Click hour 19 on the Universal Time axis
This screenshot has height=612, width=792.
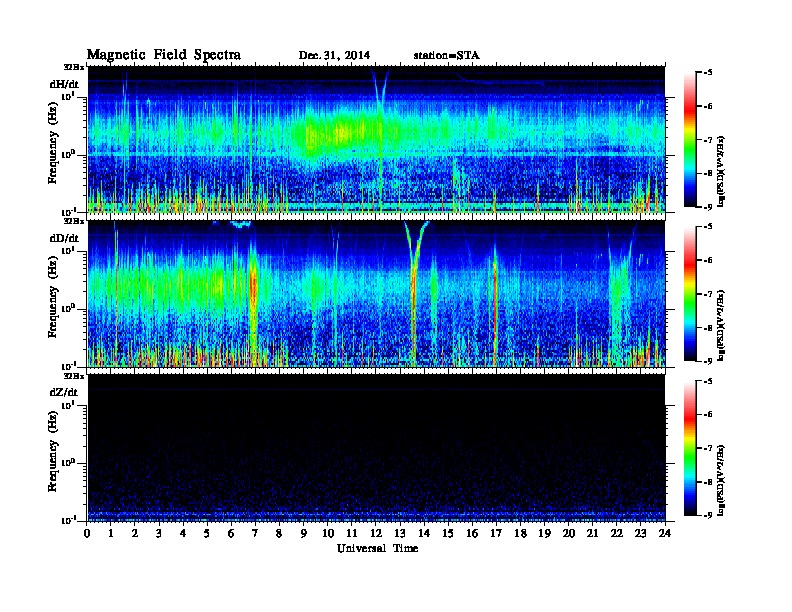[544, 533]
